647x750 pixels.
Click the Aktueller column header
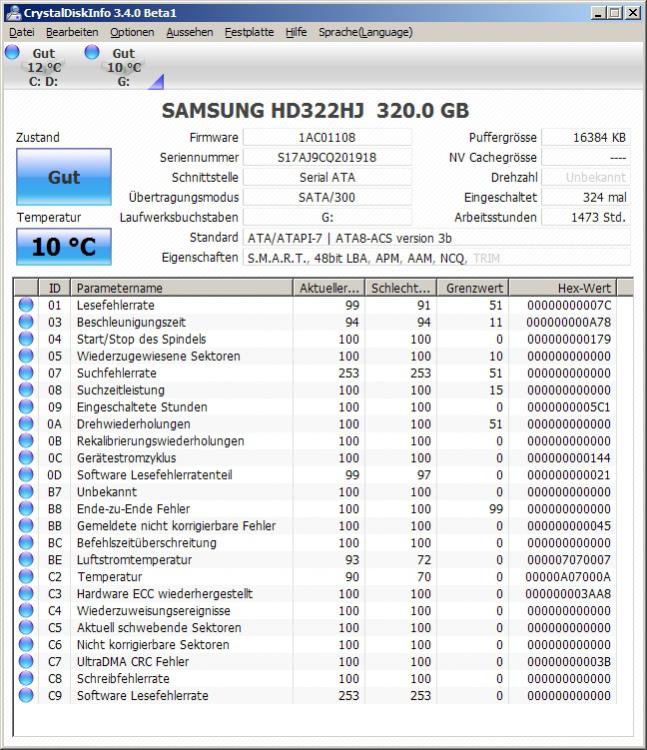coord(329,288)
